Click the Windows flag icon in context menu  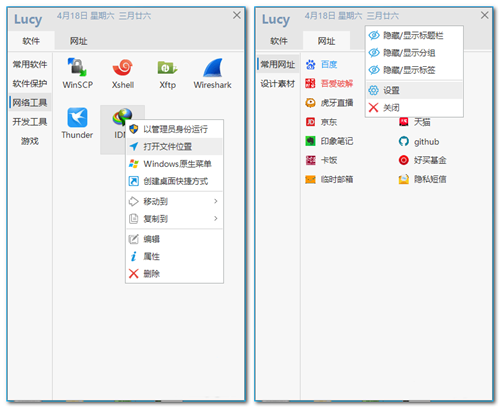click(134, 164)
